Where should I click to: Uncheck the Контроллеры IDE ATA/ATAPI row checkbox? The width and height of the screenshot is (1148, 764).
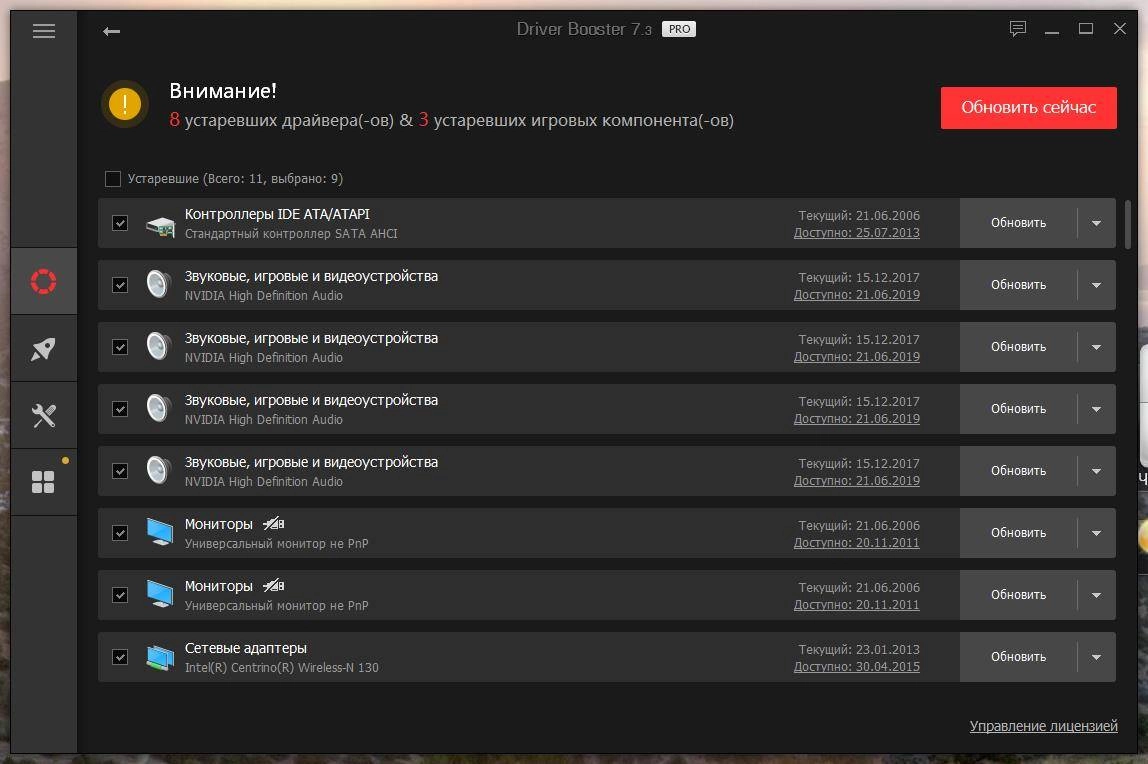point(120,222)
